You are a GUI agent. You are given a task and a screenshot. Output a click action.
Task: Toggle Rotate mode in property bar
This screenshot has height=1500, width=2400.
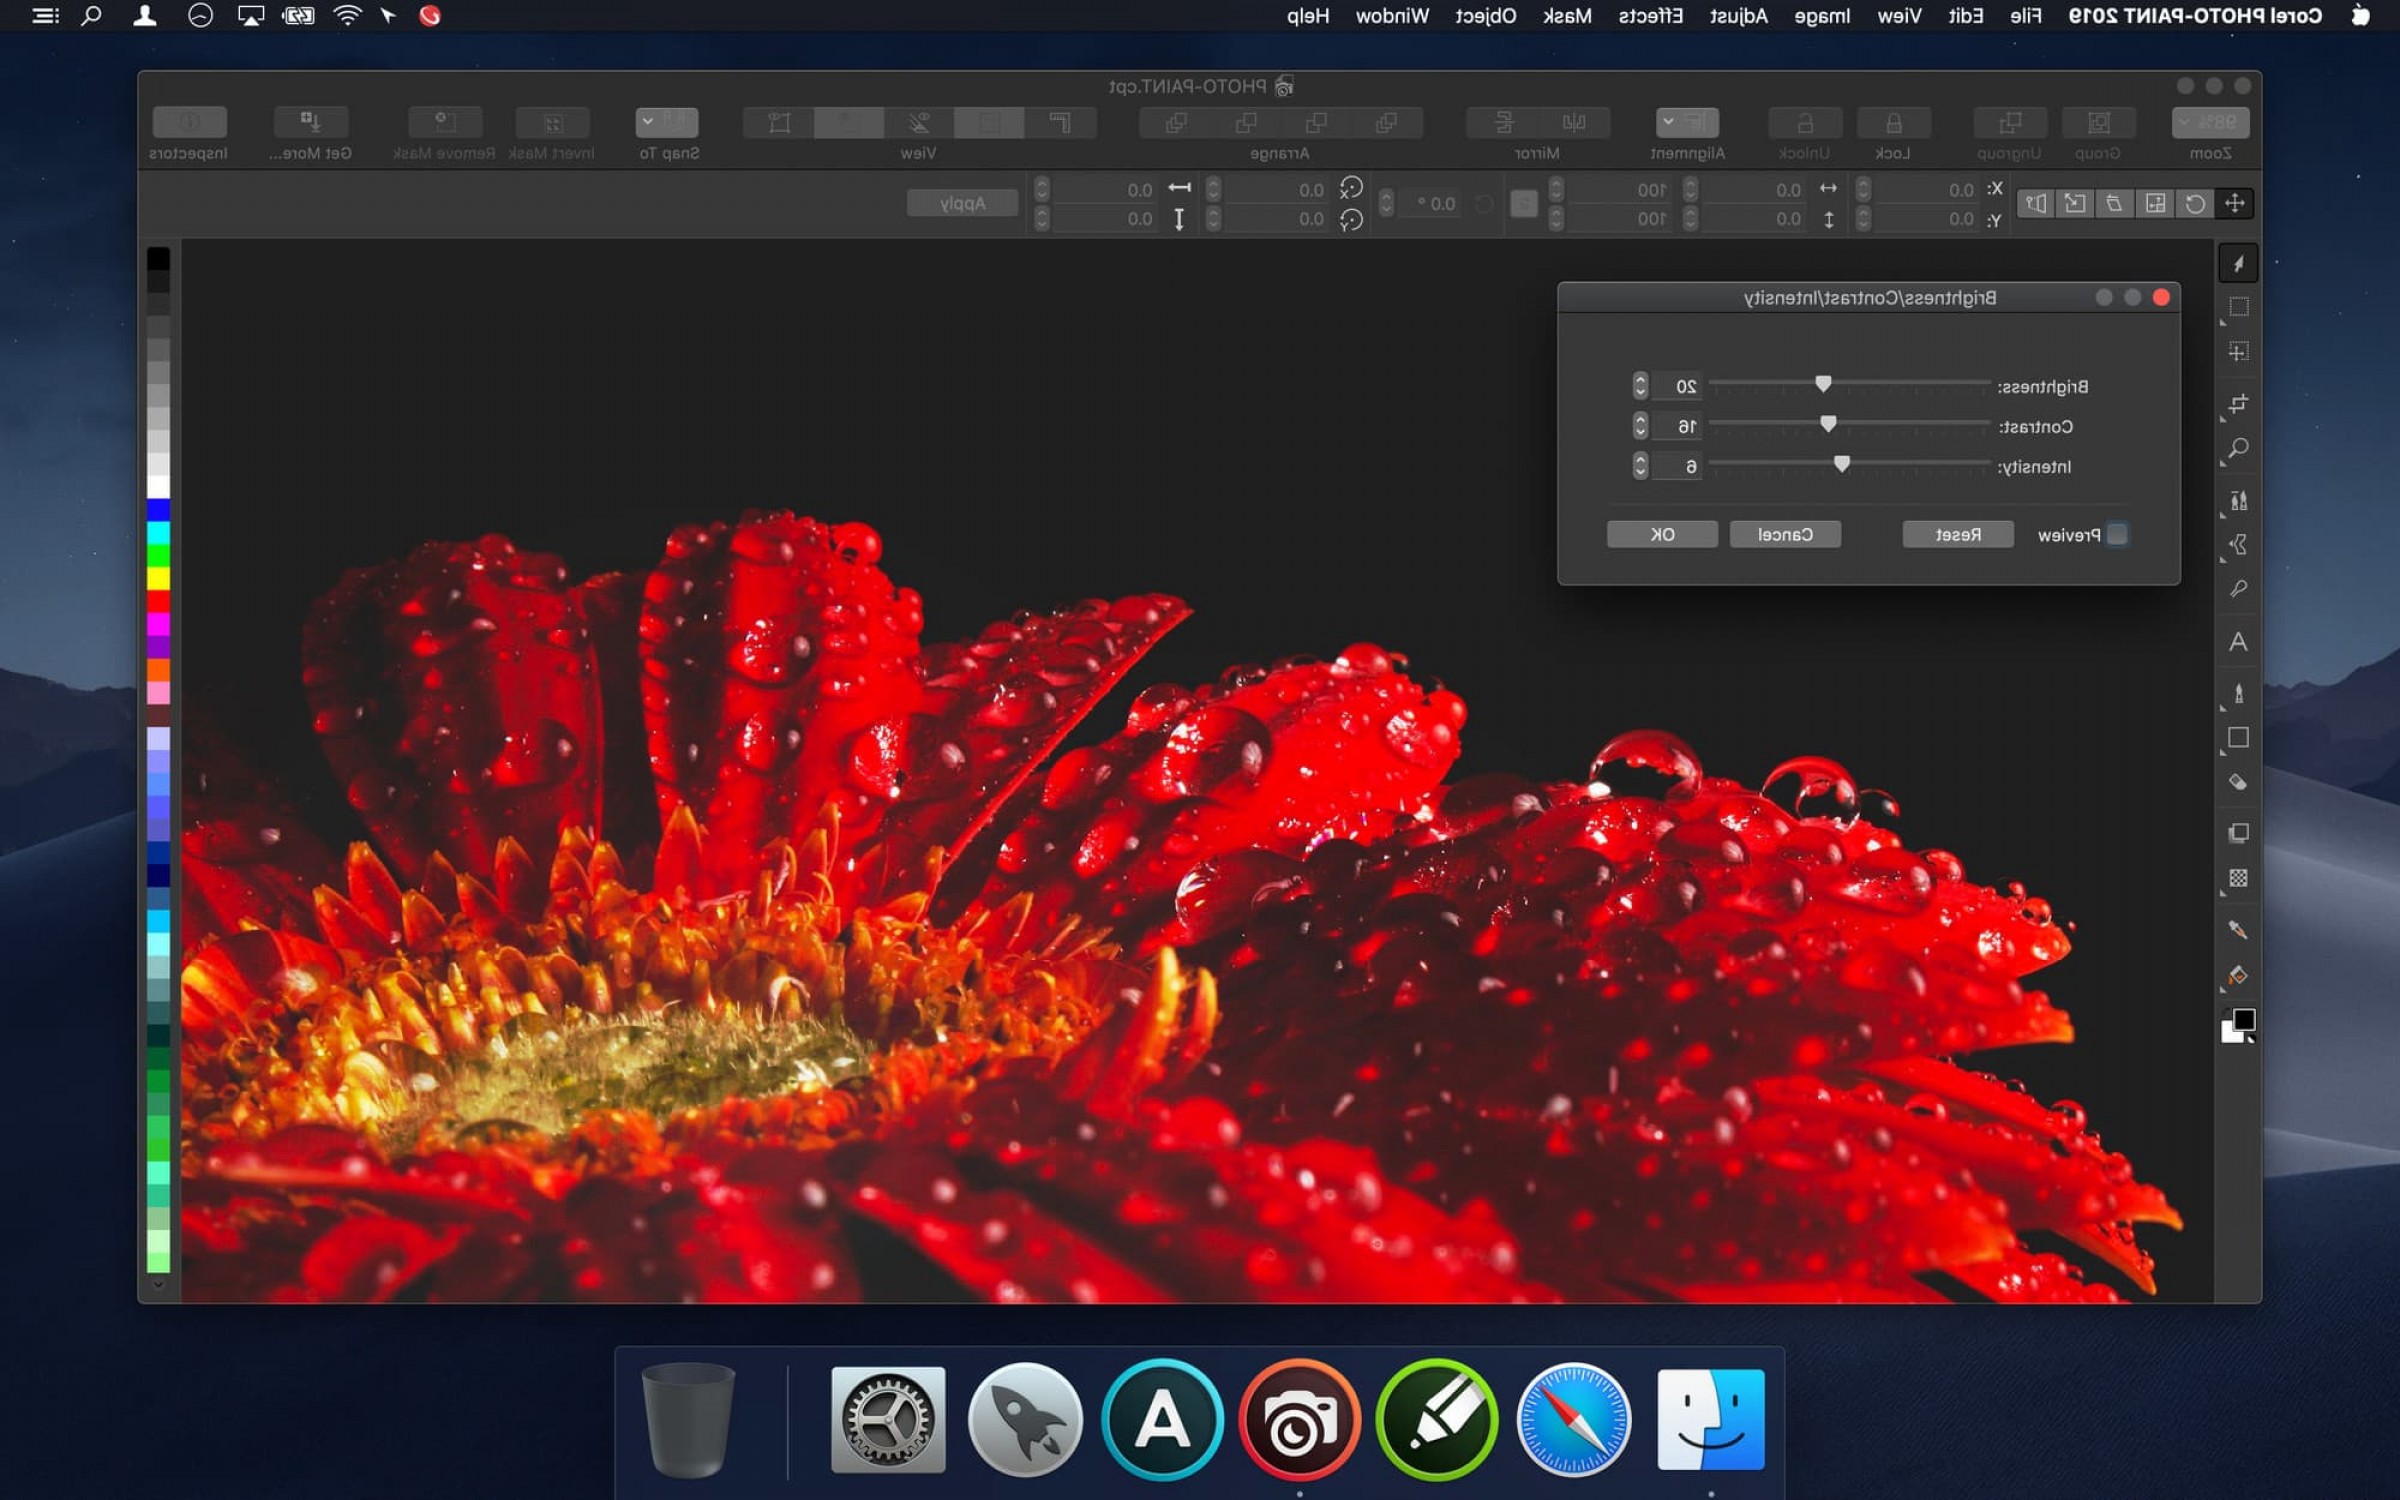[x=2194, y=204]
